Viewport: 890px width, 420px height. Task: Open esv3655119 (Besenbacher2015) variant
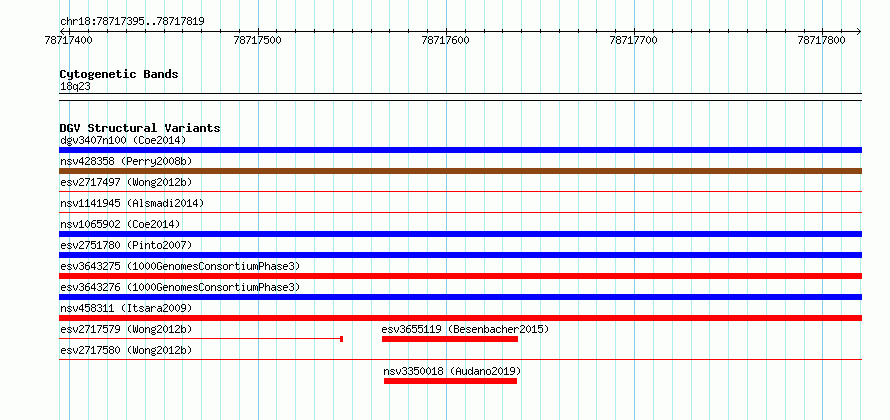click(x=465, y=329)
